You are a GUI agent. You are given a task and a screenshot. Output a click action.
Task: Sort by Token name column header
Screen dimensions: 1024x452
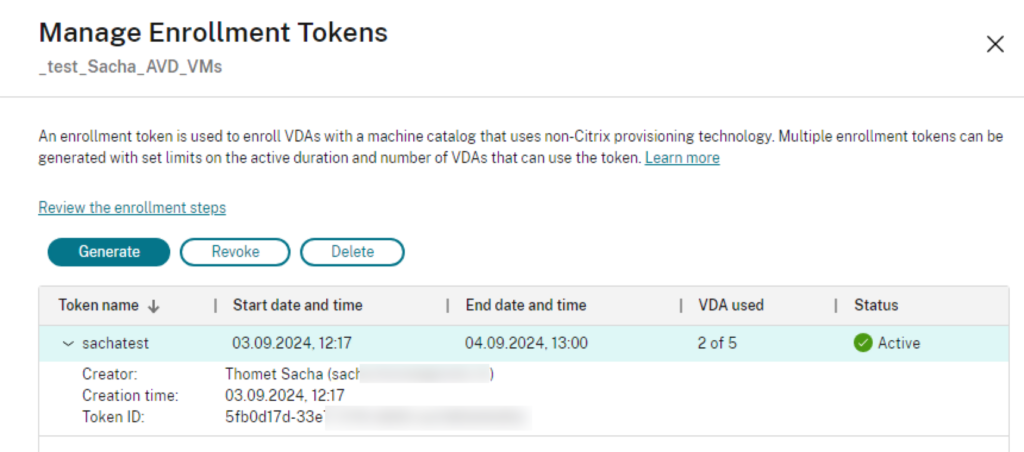pos(96,305)
